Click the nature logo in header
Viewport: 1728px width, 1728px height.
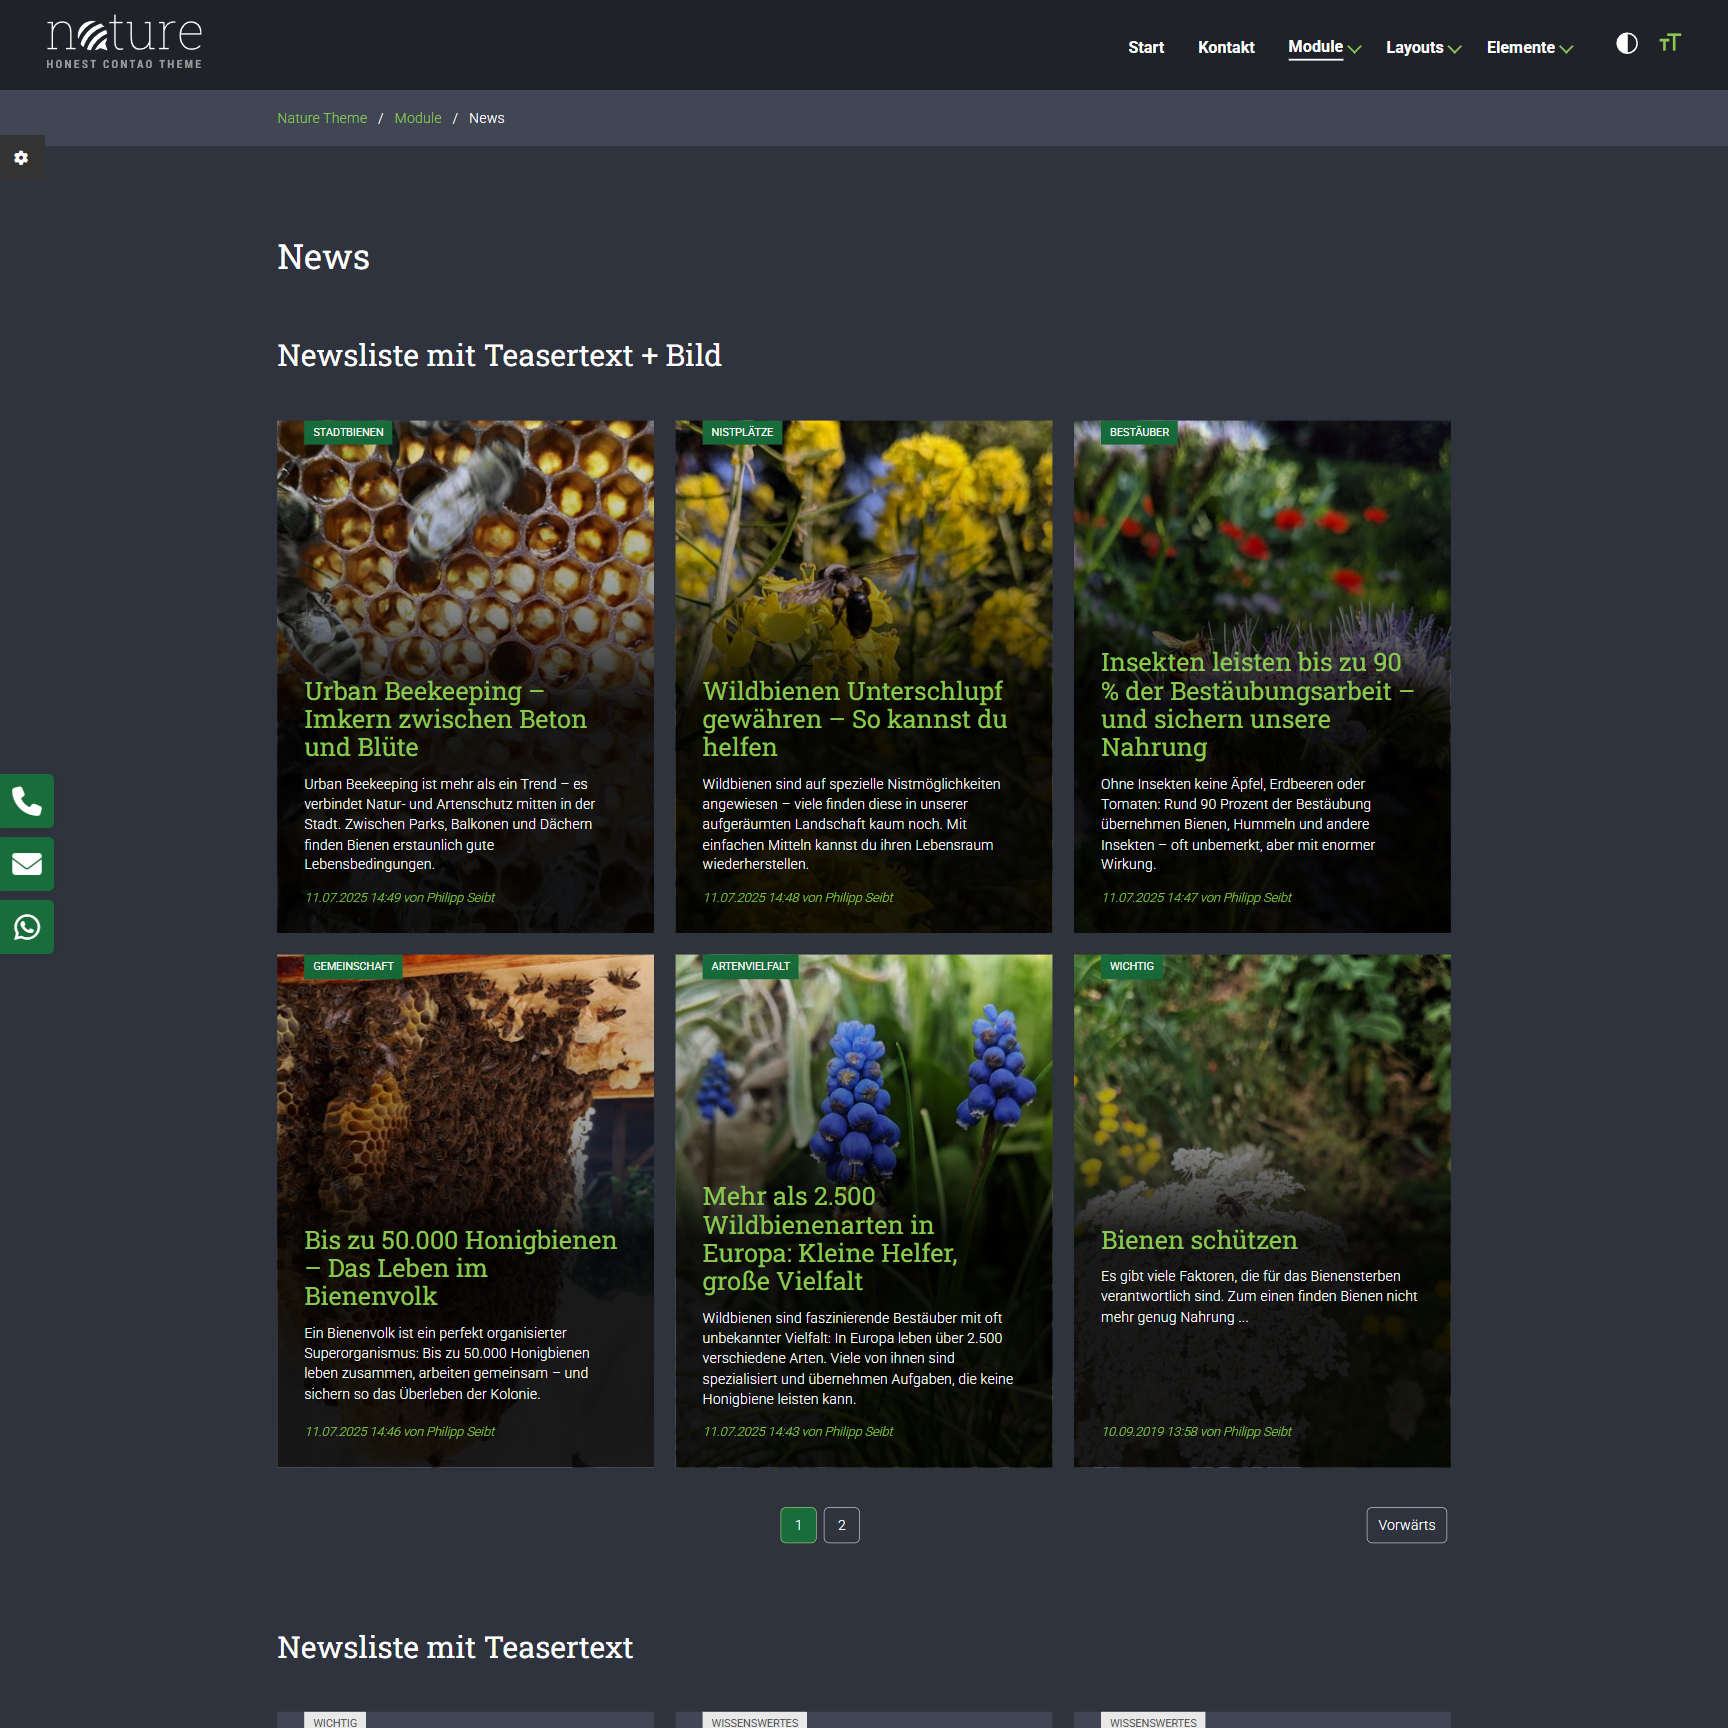point(124,43)
